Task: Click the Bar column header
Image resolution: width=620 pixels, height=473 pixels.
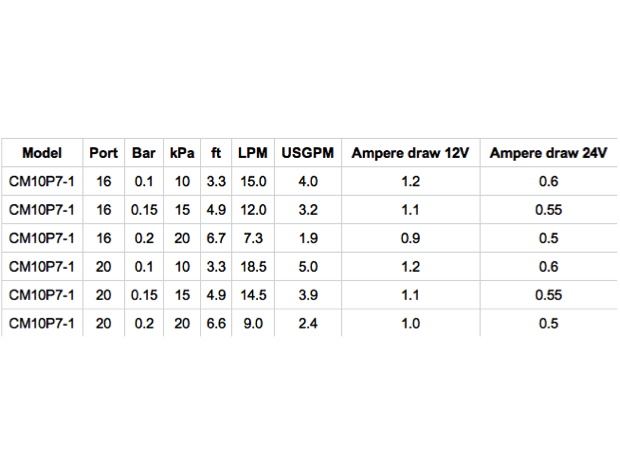Action: coord(144,153)
